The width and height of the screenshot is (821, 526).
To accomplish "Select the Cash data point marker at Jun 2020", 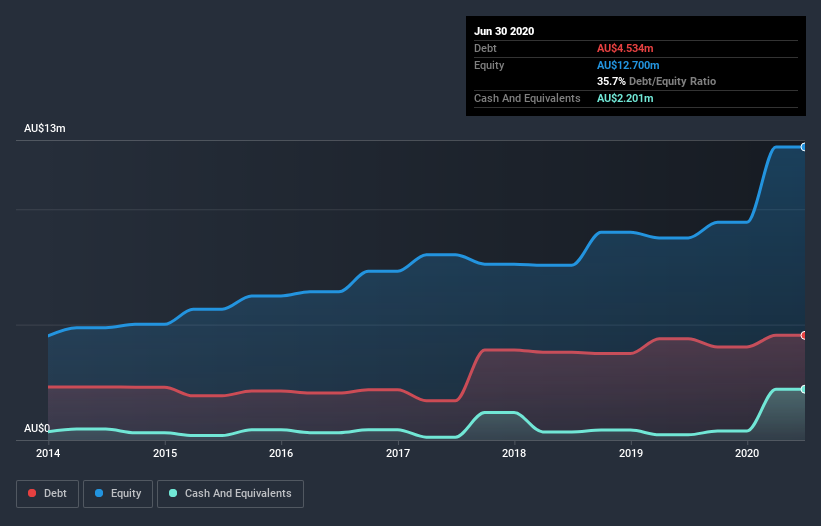I will [x=803, y=389].
